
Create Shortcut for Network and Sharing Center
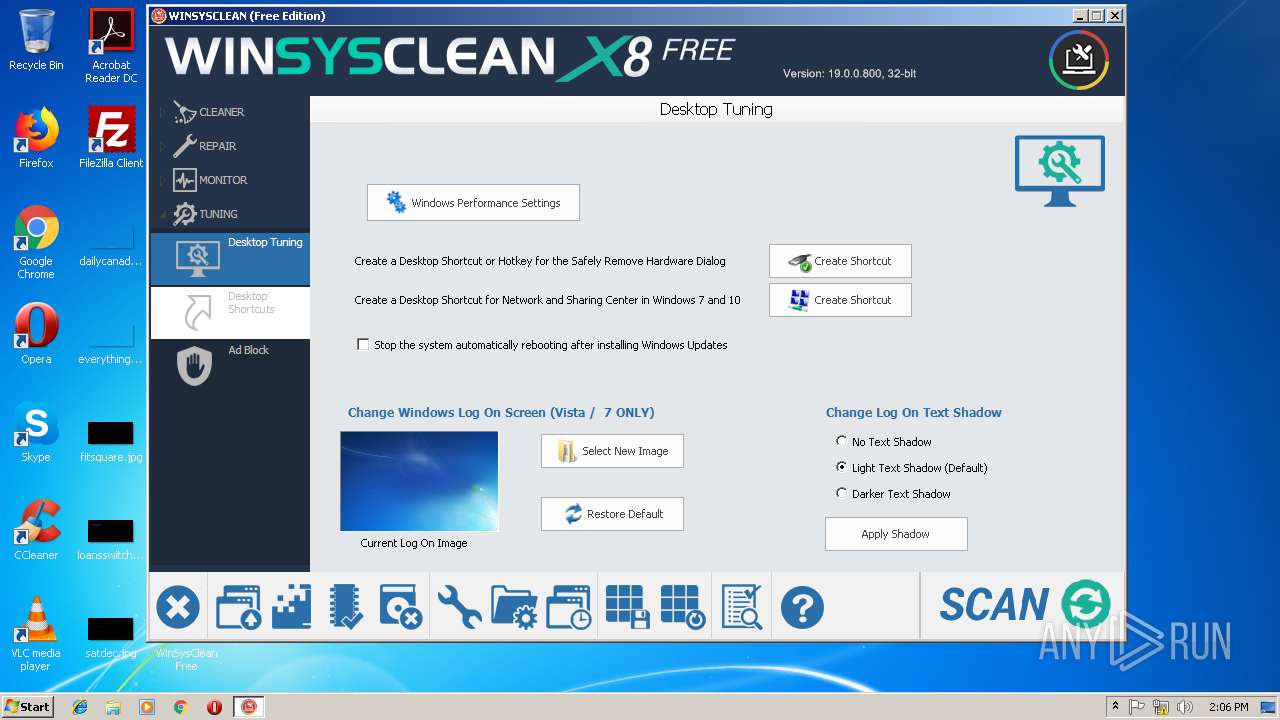pos(840,300)
